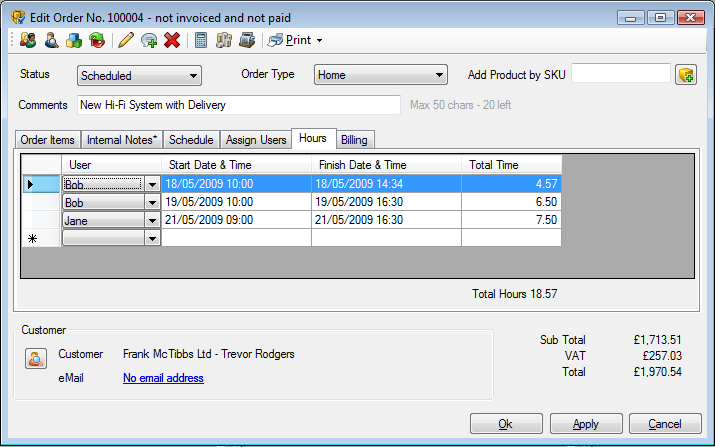Click the two-people customers icon in toolbar
The height and width of the screenshot is (447, 715).
(28, 41)
